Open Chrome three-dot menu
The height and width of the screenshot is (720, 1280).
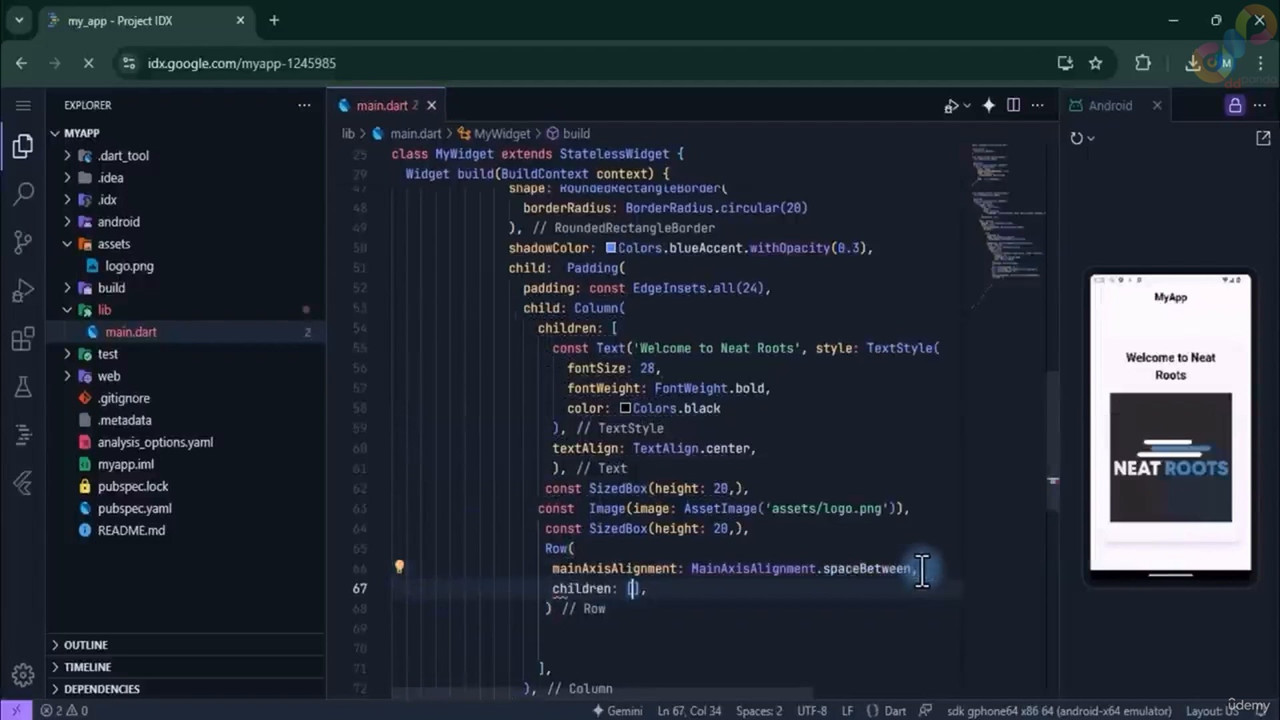click(1260, 63)
